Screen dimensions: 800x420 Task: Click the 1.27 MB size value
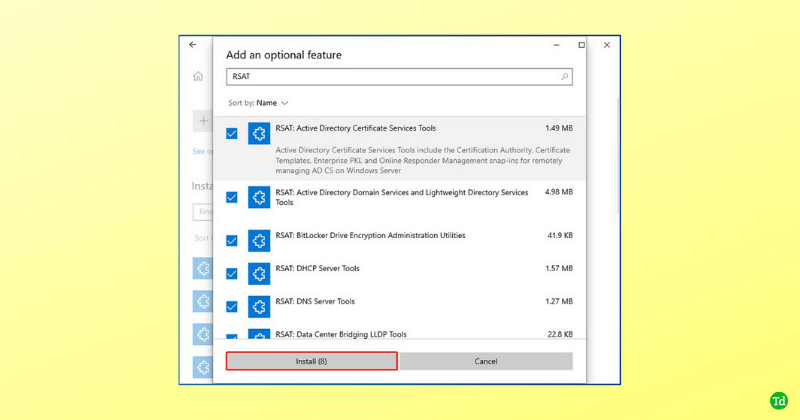pos(559,302)
